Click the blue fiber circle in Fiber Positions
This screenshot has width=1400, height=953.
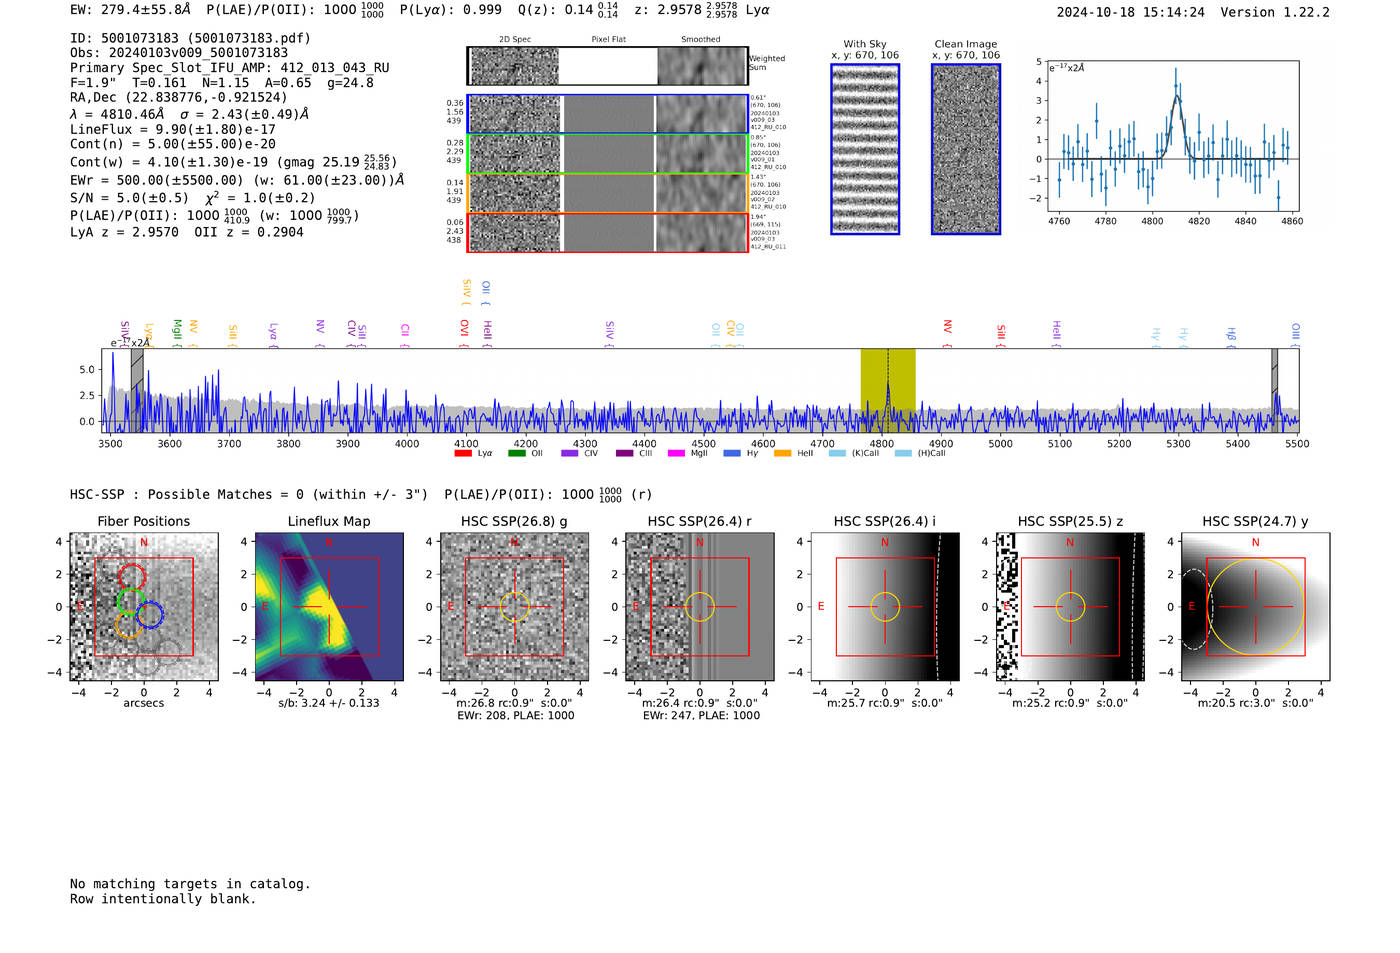point(150,615)
